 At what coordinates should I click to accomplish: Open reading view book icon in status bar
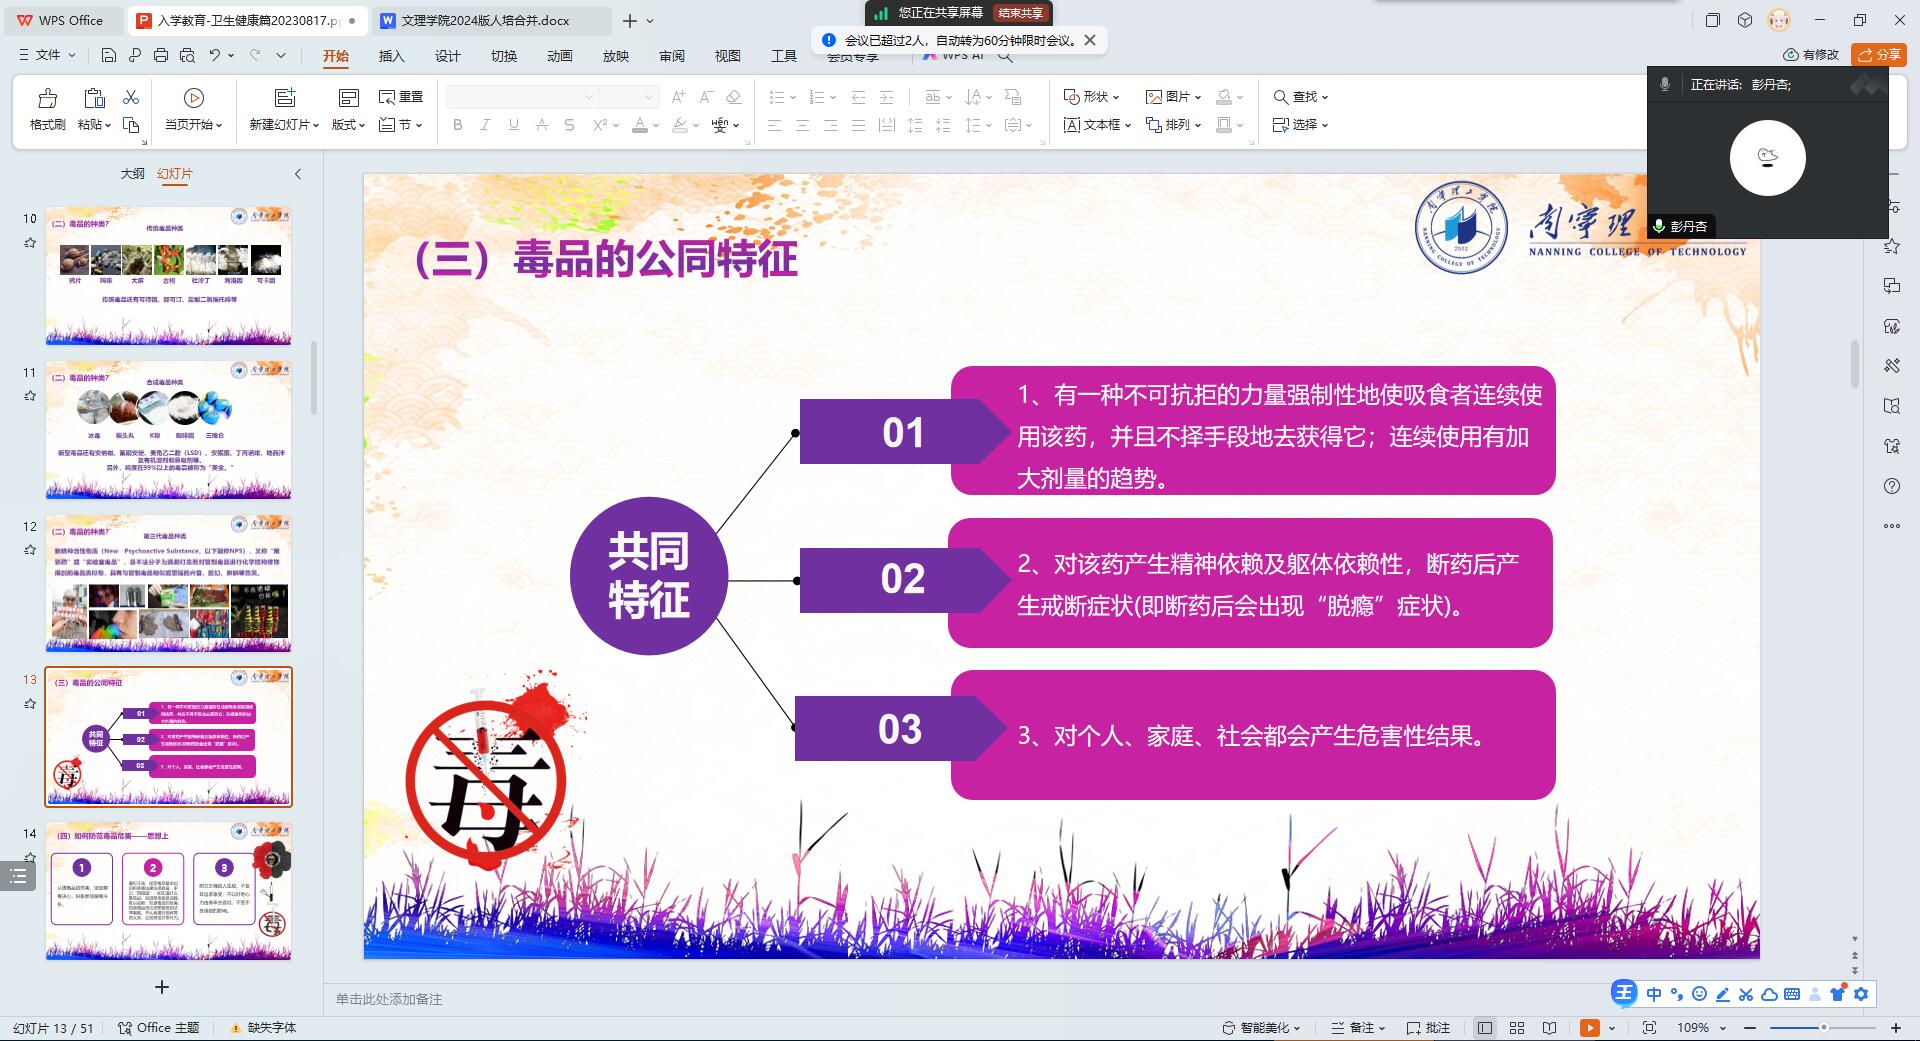point(1549,1027)
